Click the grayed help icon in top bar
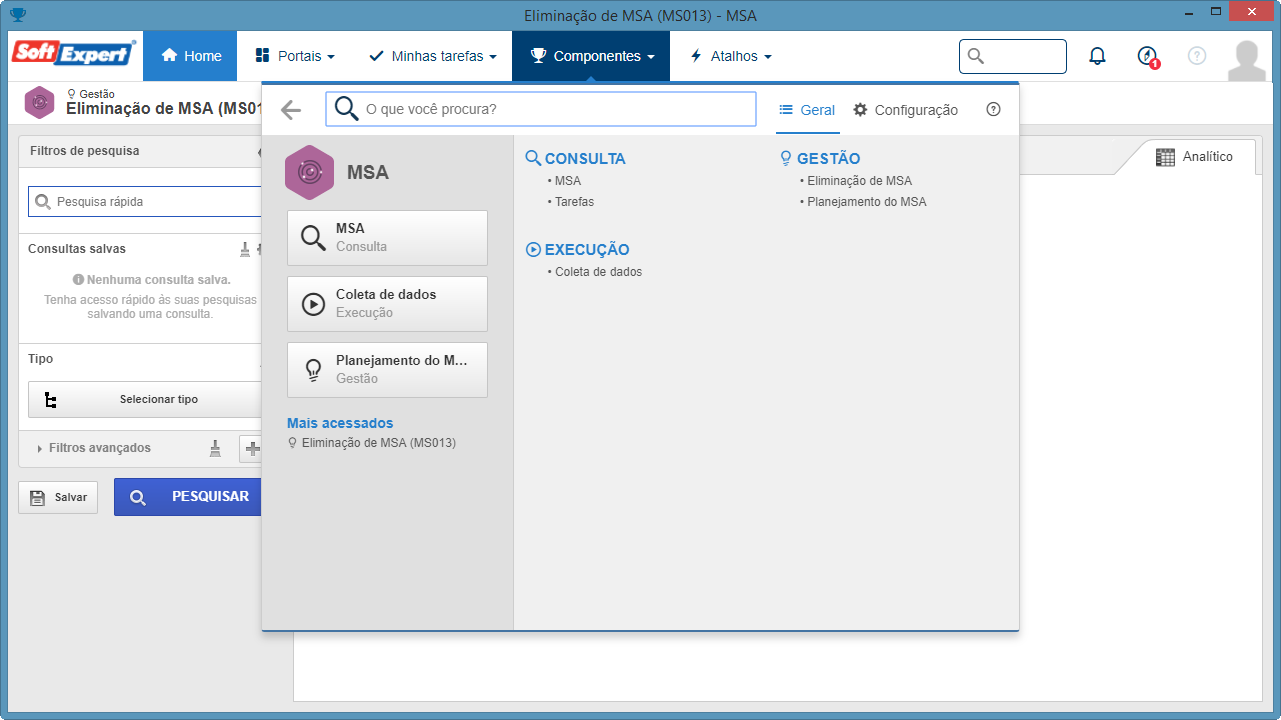Viewport: 1281px width, 720px height. click(x=1197, y=56)
